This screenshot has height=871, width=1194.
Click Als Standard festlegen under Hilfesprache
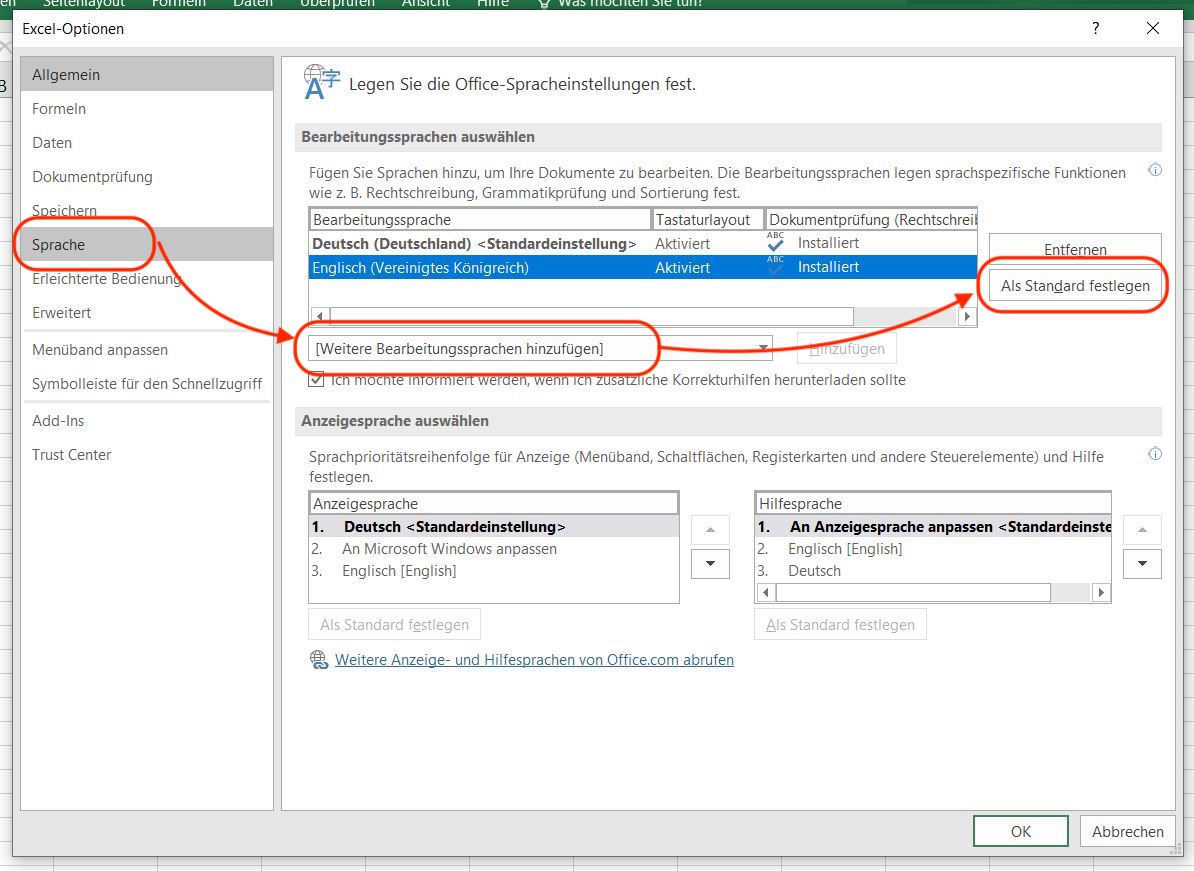[841, 624]
